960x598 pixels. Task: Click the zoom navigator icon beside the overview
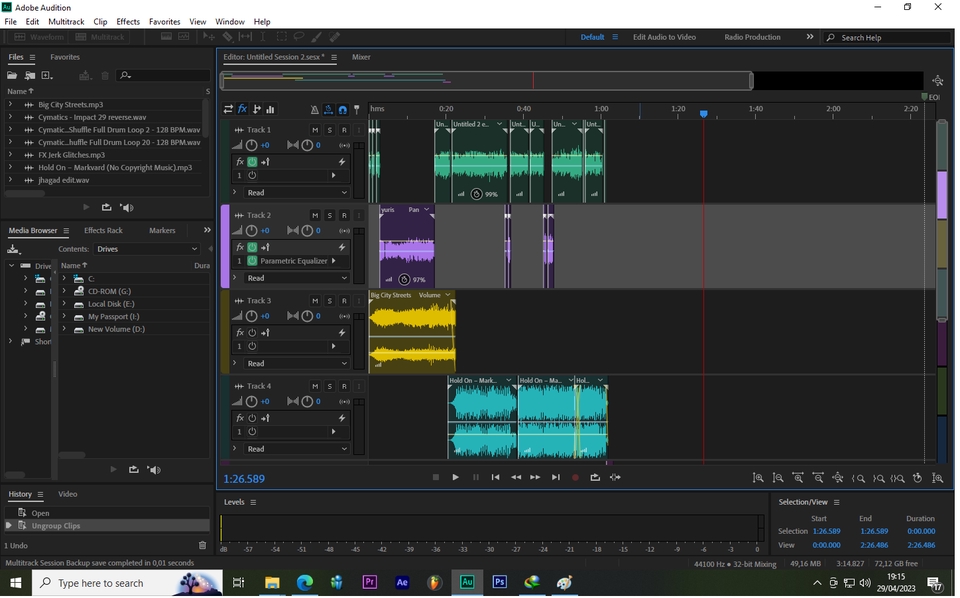(937, 80)
